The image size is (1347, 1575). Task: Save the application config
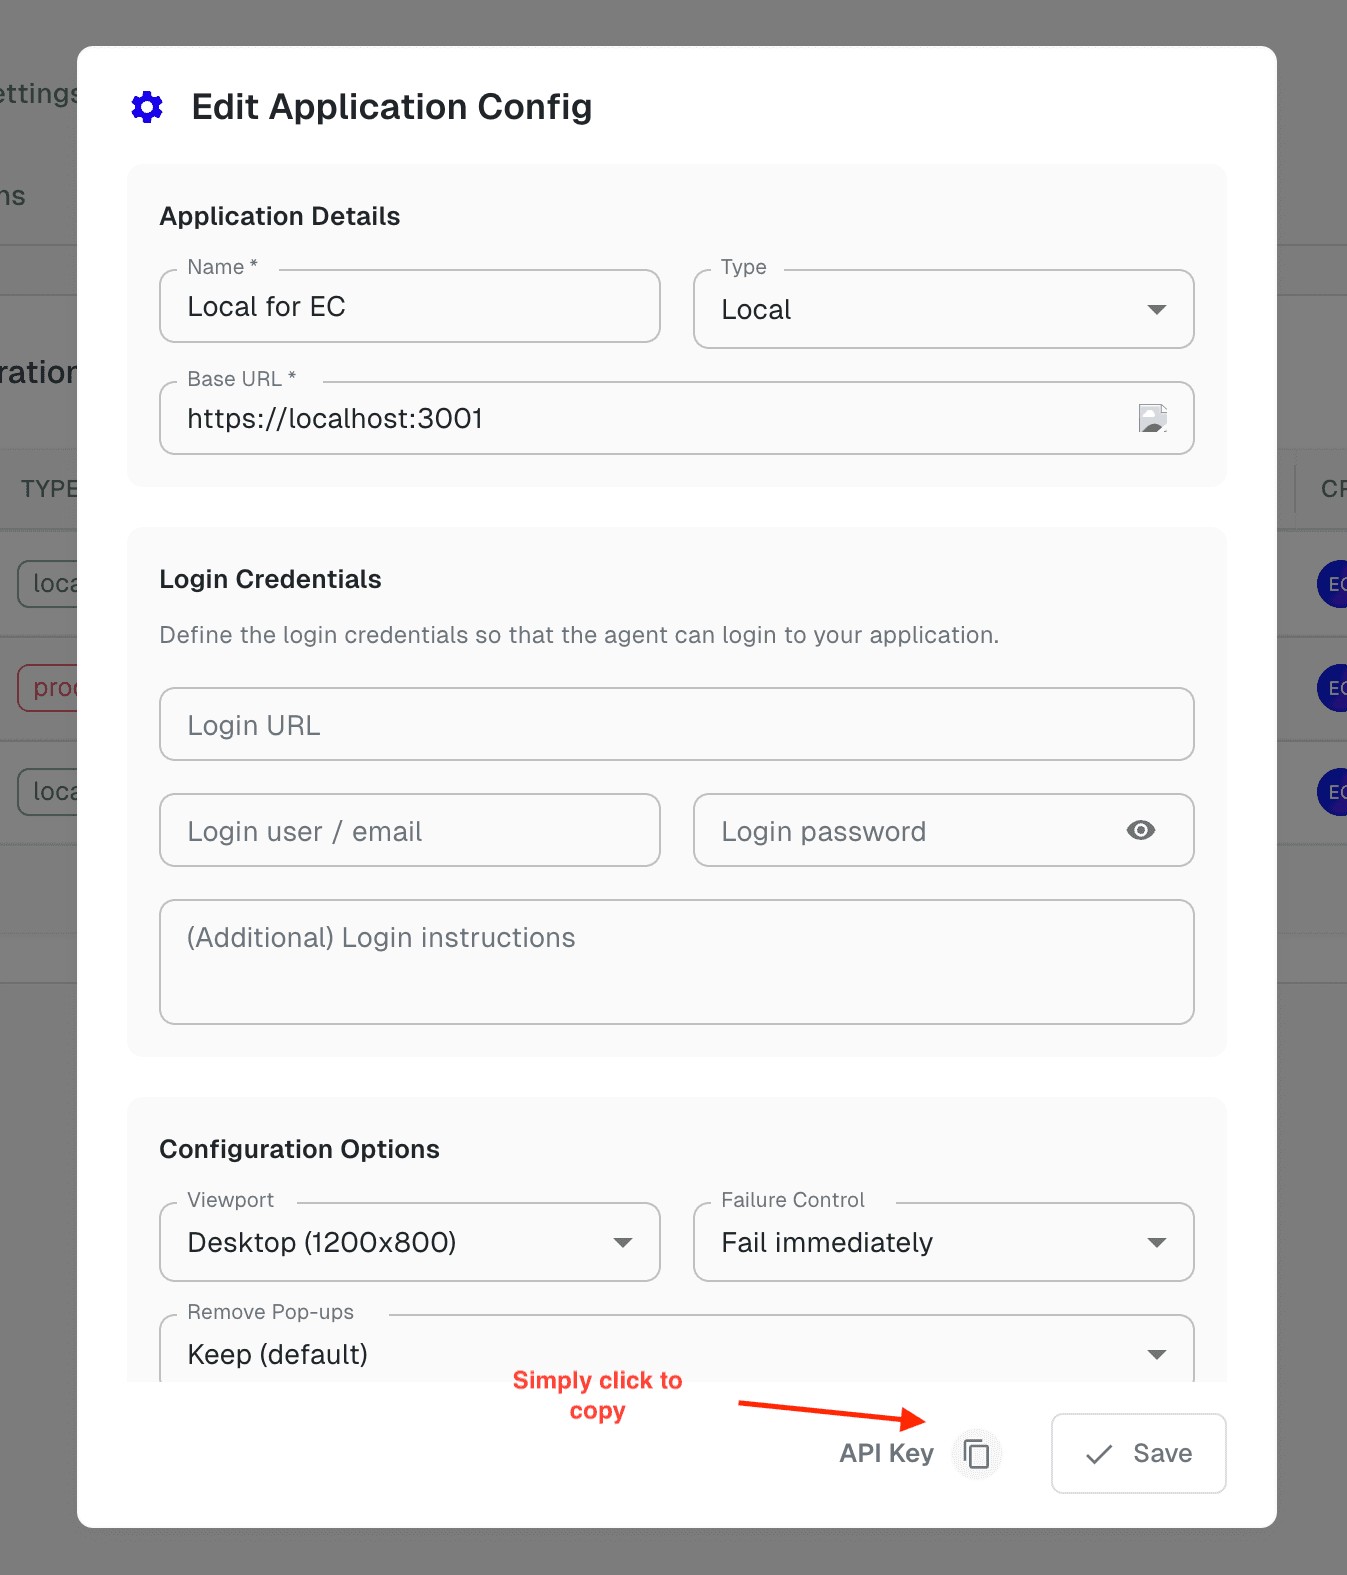tap(1138, 1453)
